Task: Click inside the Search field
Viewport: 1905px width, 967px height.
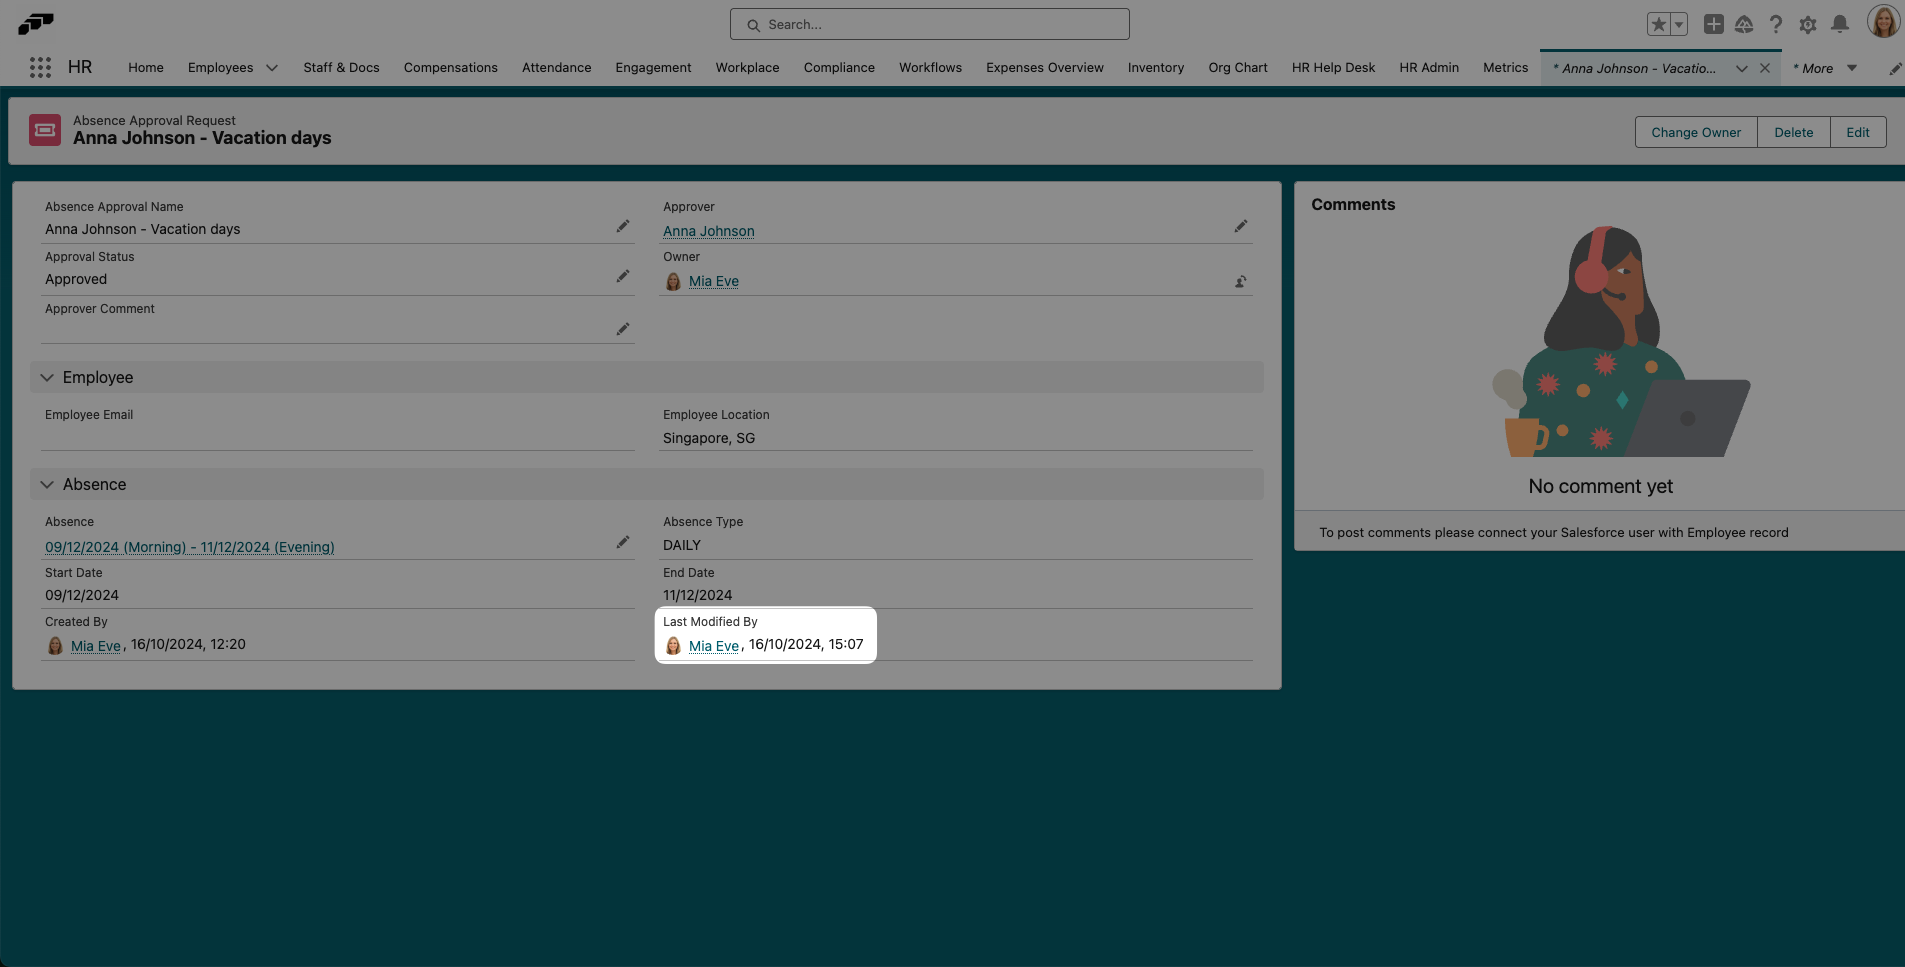Action: click(x=929, y=24)
